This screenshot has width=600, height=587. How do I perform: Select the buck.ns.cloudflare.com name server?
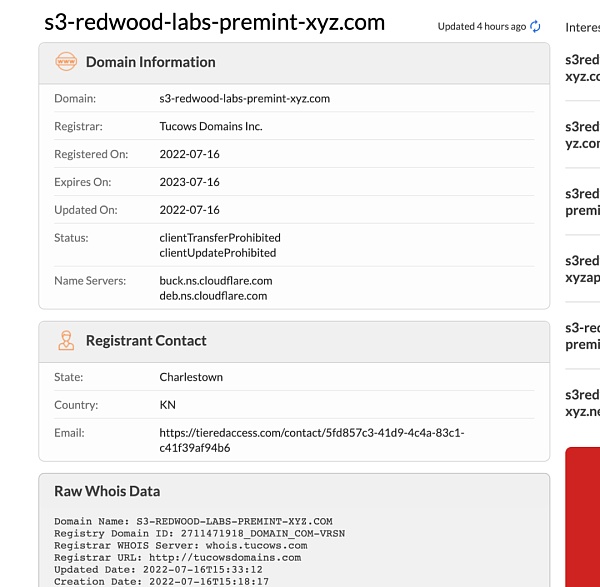click(x=215, y=281)
